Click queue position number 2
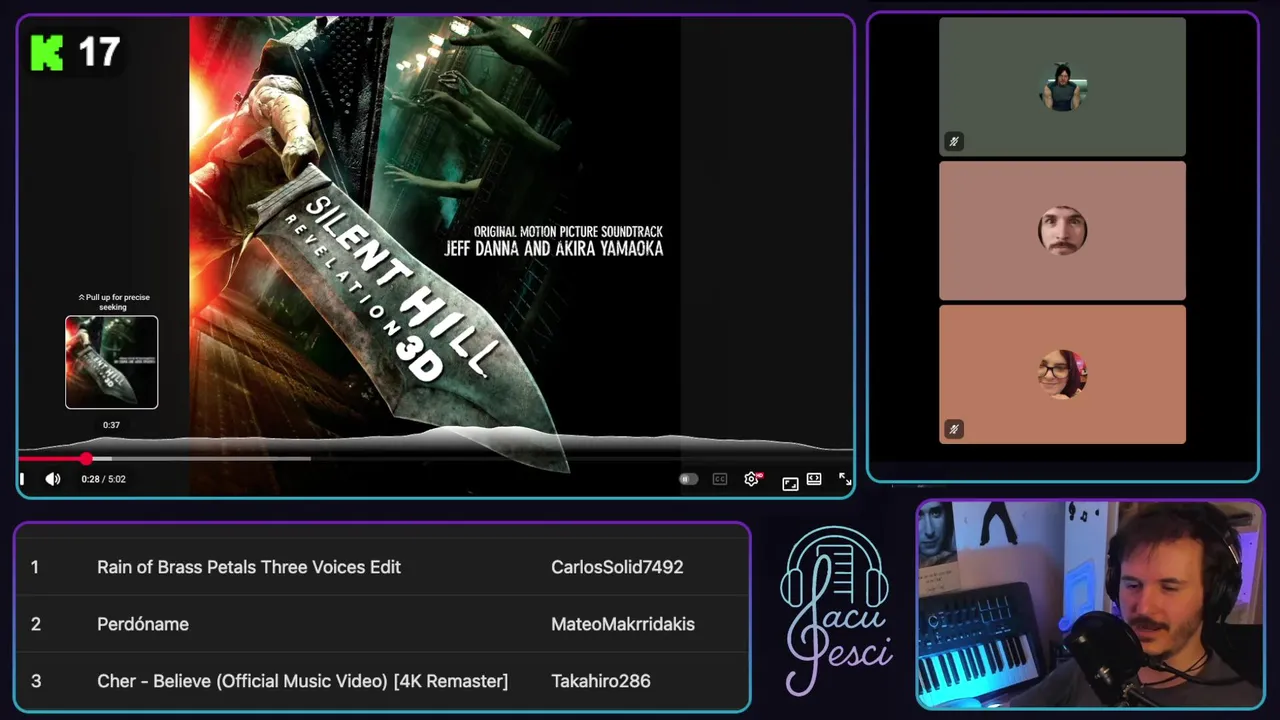Screen dimensions: 1280x720 click(x=36, y=624)
